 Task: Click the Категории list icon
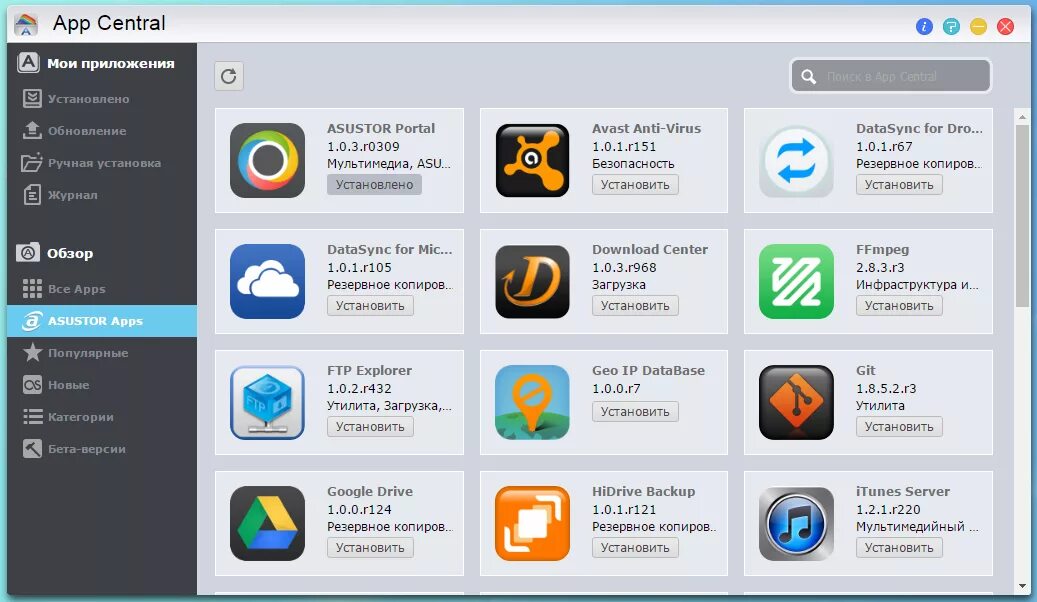pyautogui.click(x=32, y=416)
